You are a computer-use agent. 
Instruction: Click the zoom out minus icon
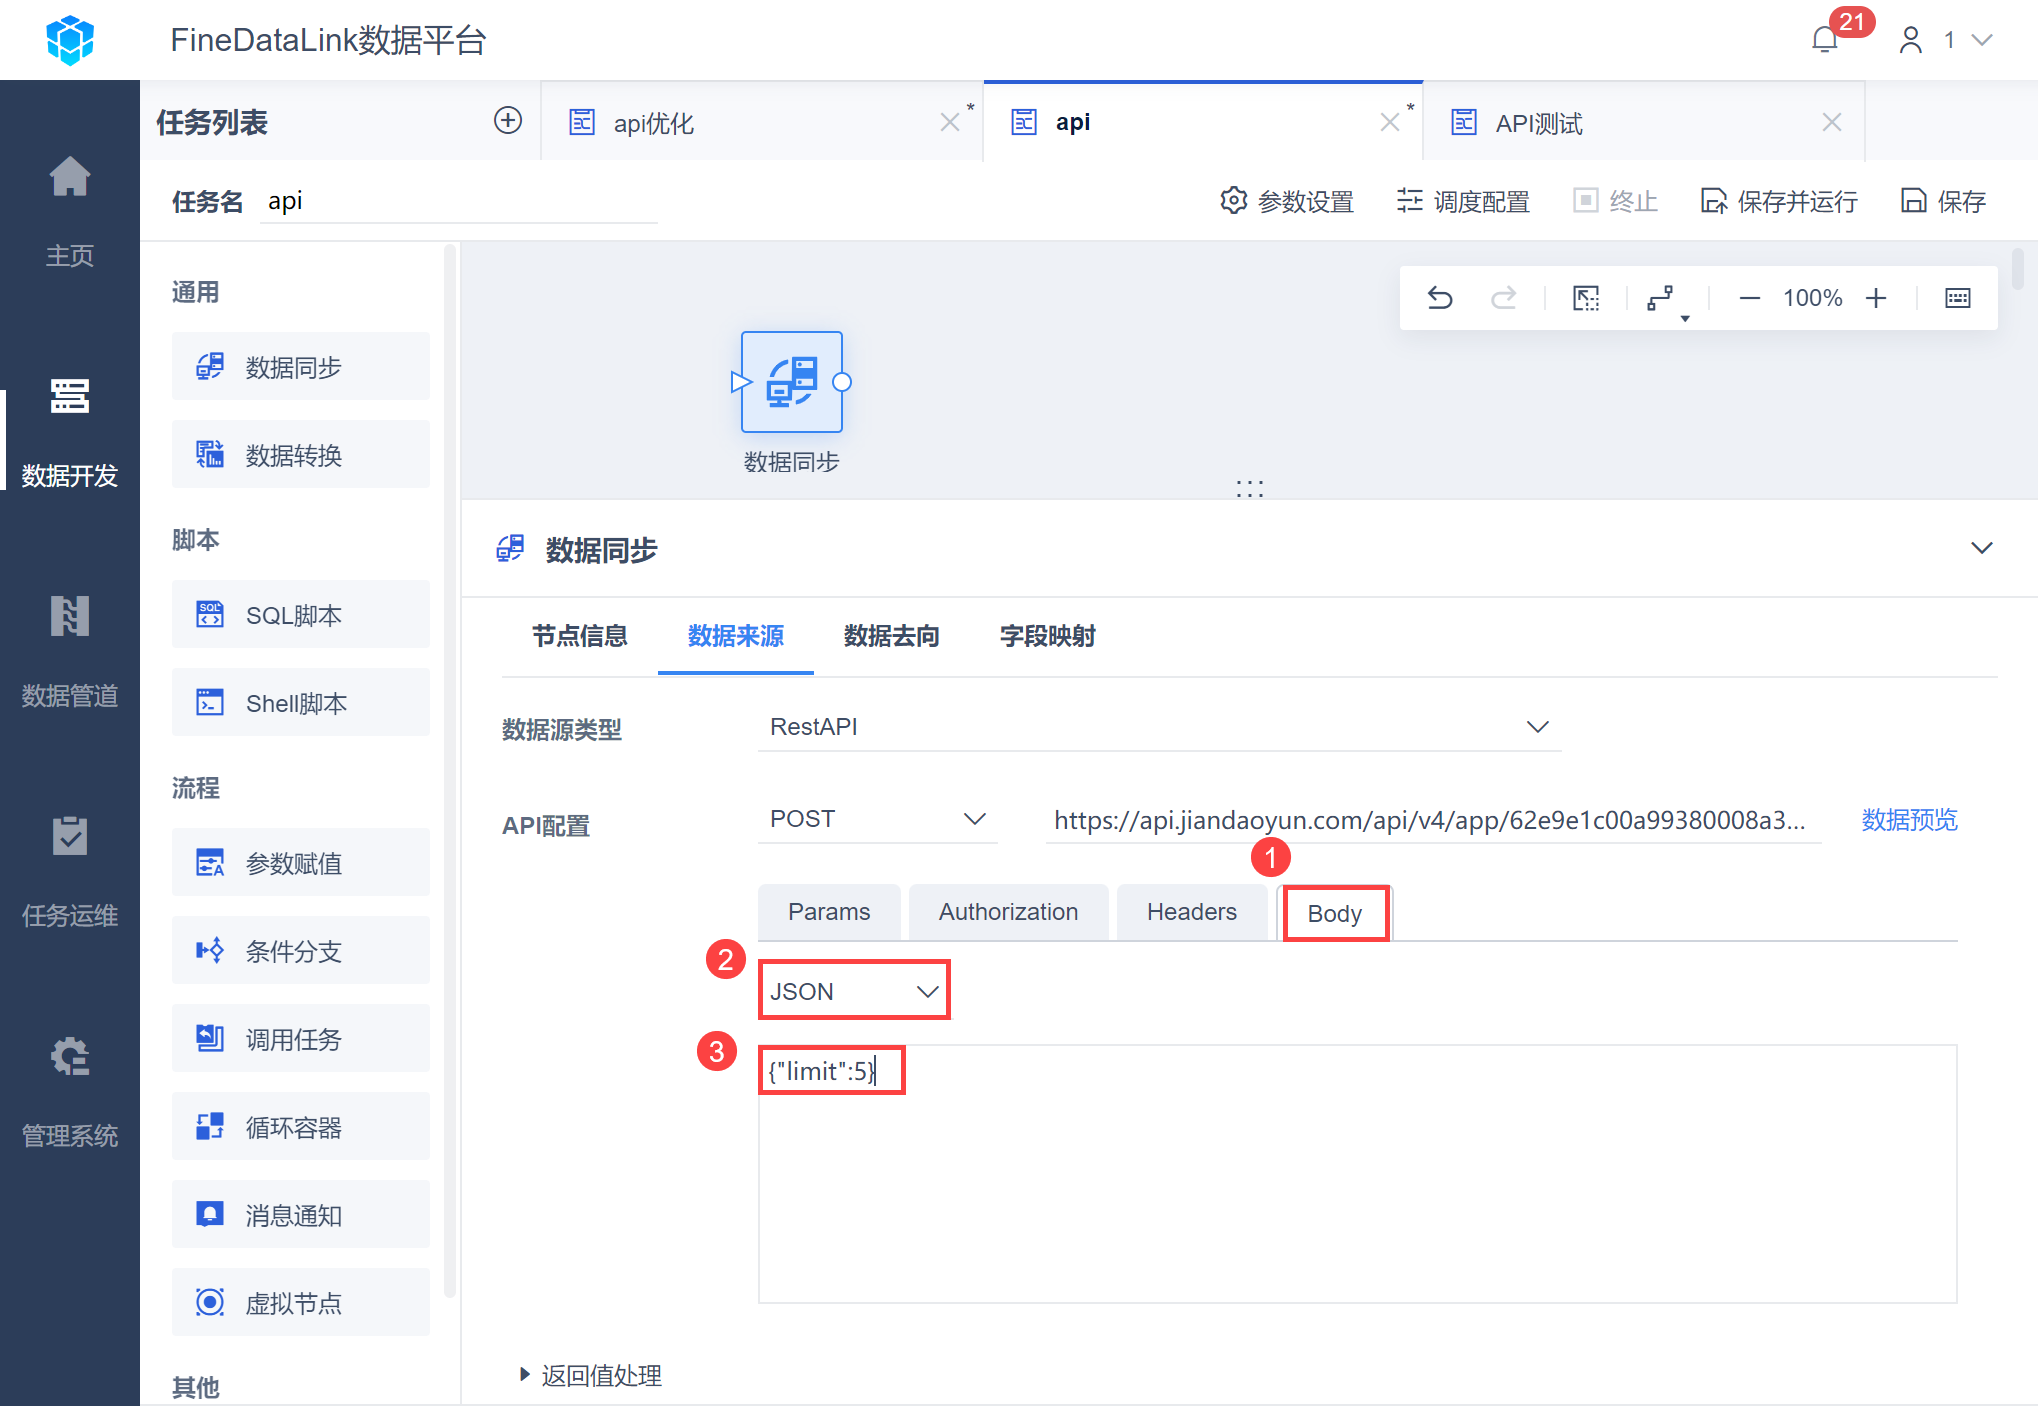(1749, 298)
